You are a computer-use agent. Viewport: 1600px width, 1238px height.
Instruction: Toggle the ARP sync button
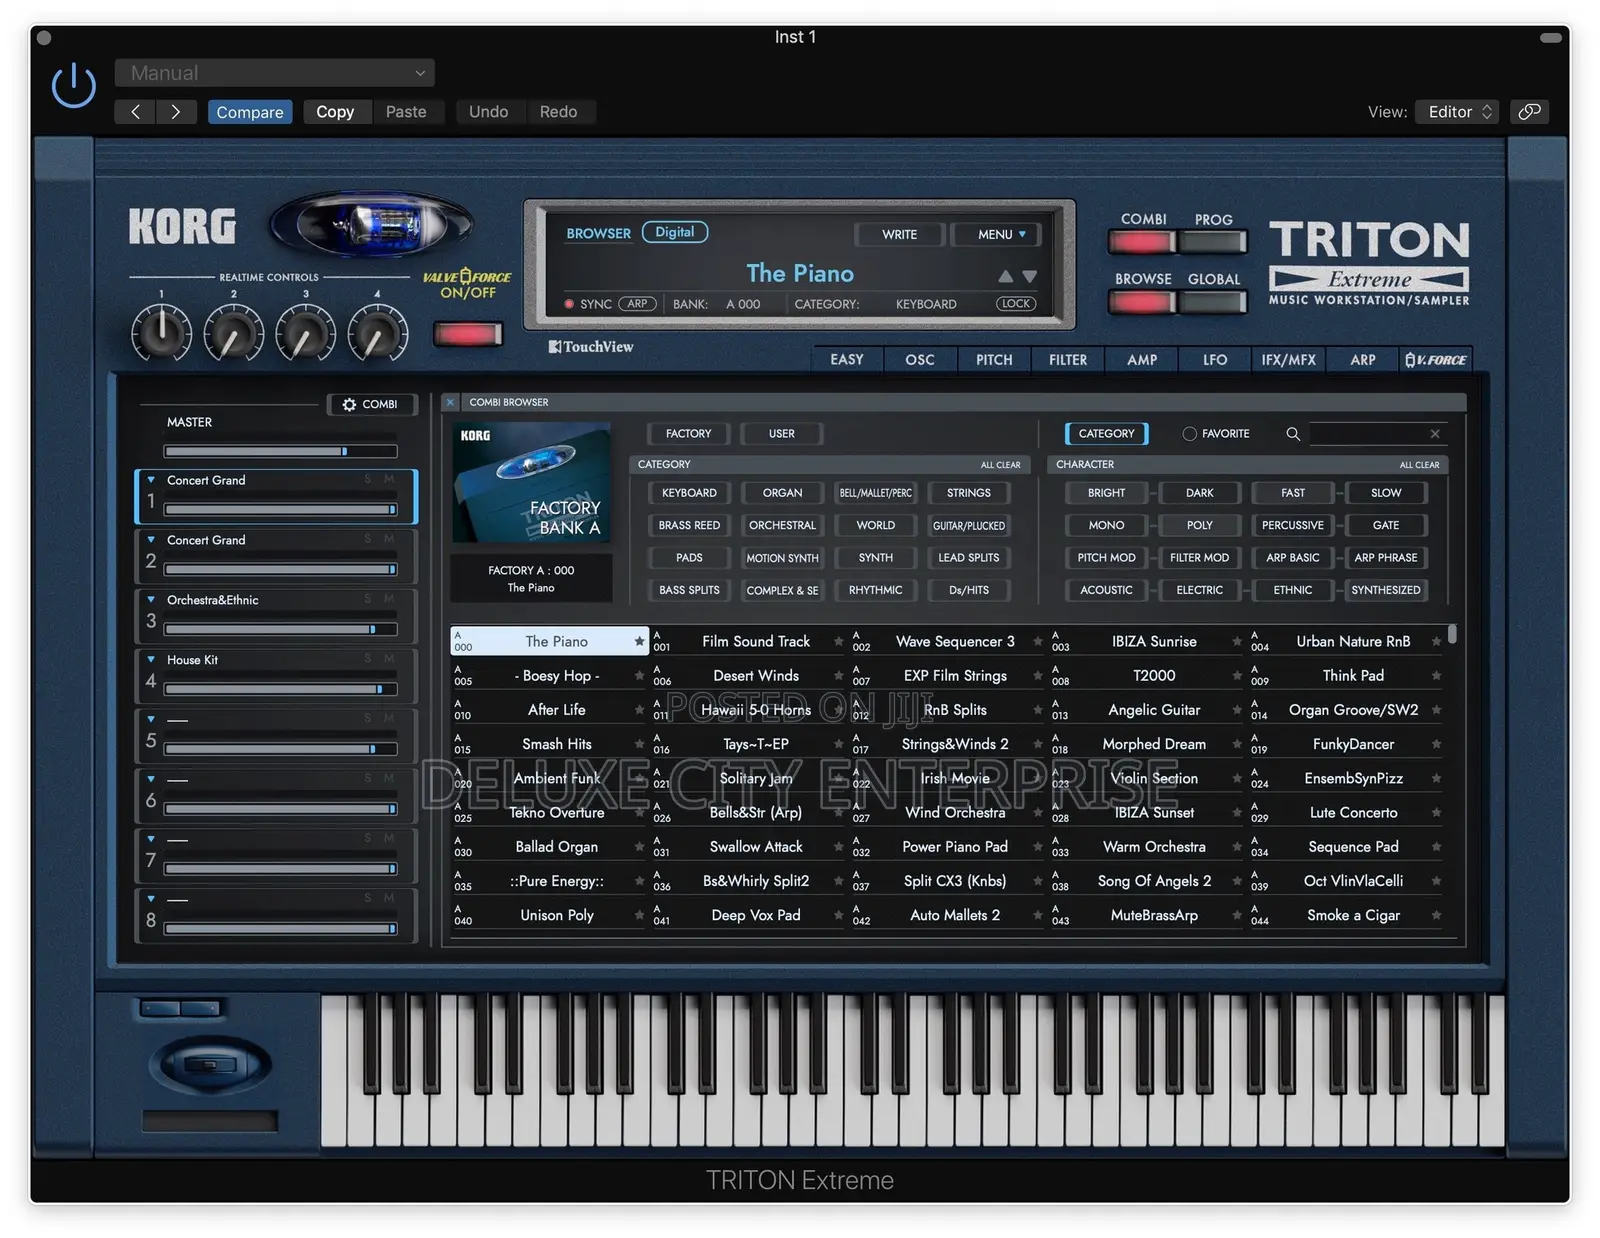[x=637, y=304]
